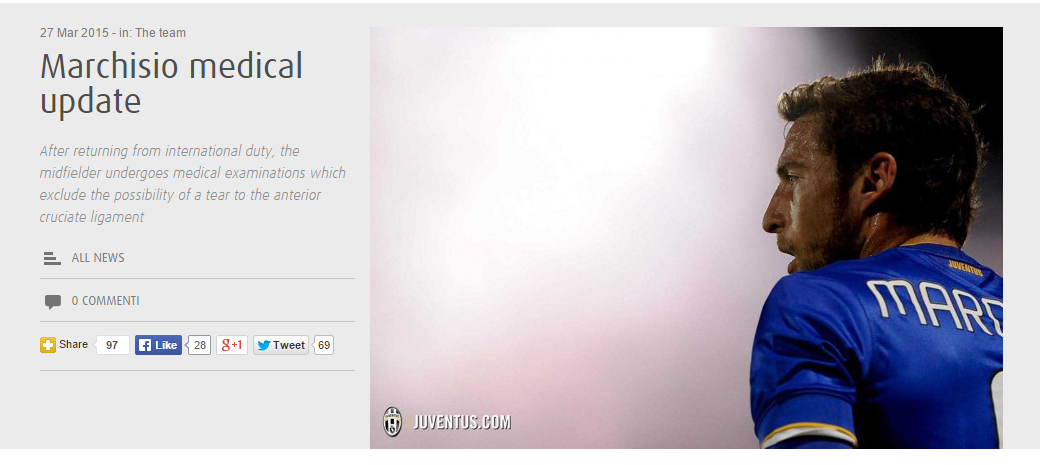Click the Facebook Like button
The height and width of the screenshot is (465, 1040).
[159, 345]
